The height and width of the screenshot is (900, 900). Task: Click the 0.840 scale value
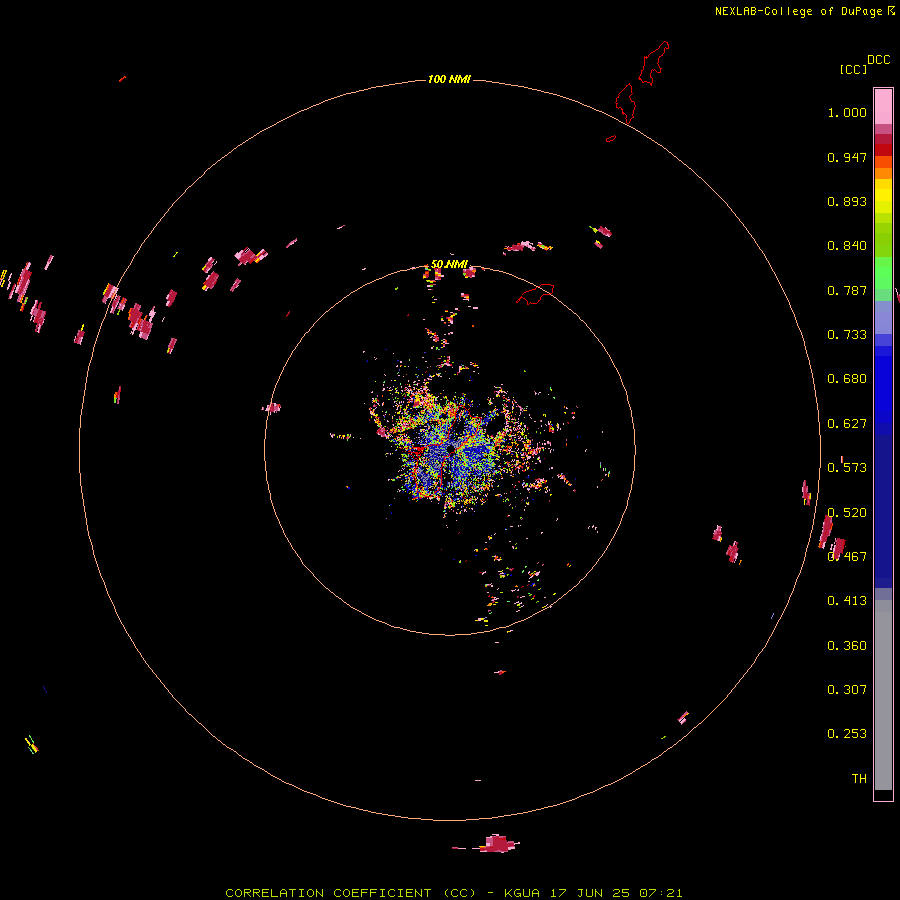[x=847, y=246]
